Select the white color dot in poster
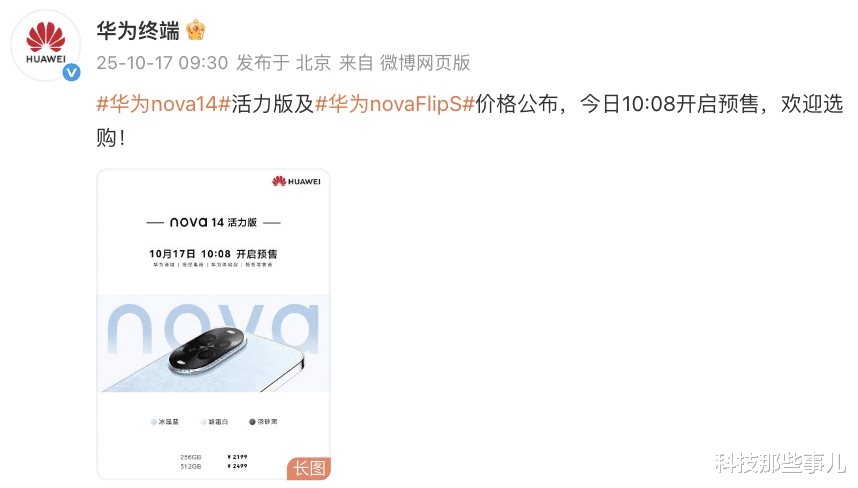 [203, 422]
